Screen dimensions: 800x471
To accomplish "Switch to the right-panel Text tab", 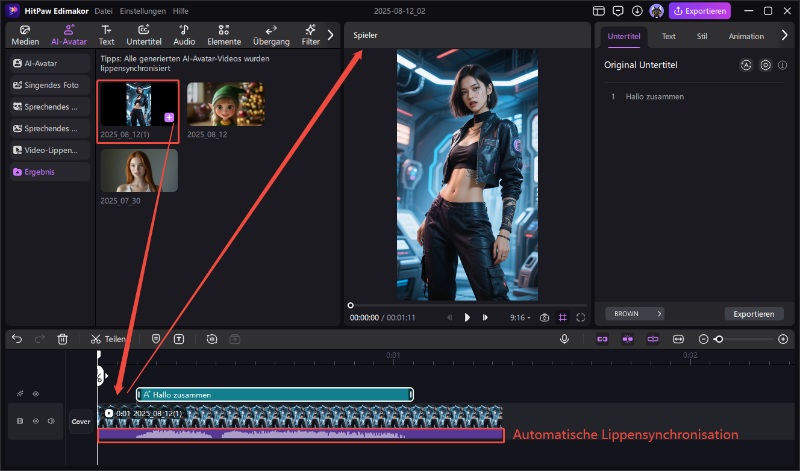I will point(668,36).
